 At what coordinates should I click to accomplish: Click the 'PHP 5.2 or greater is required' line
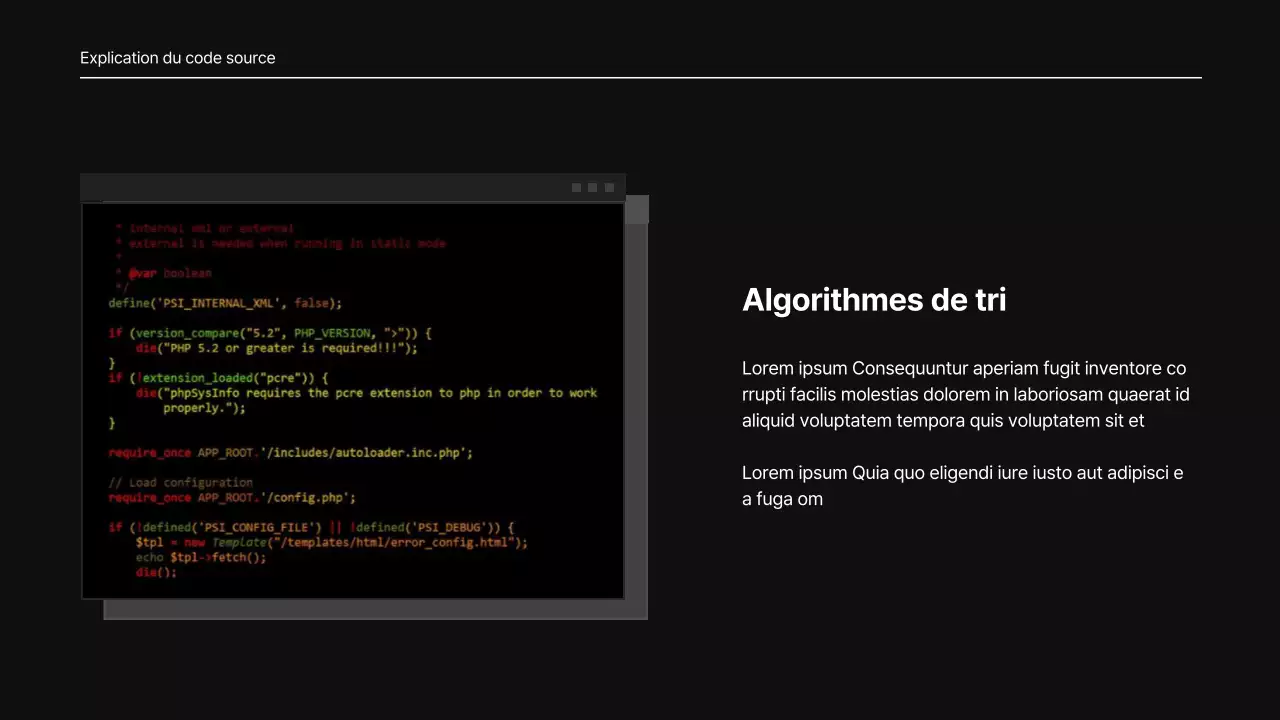[x=276, y=348]
